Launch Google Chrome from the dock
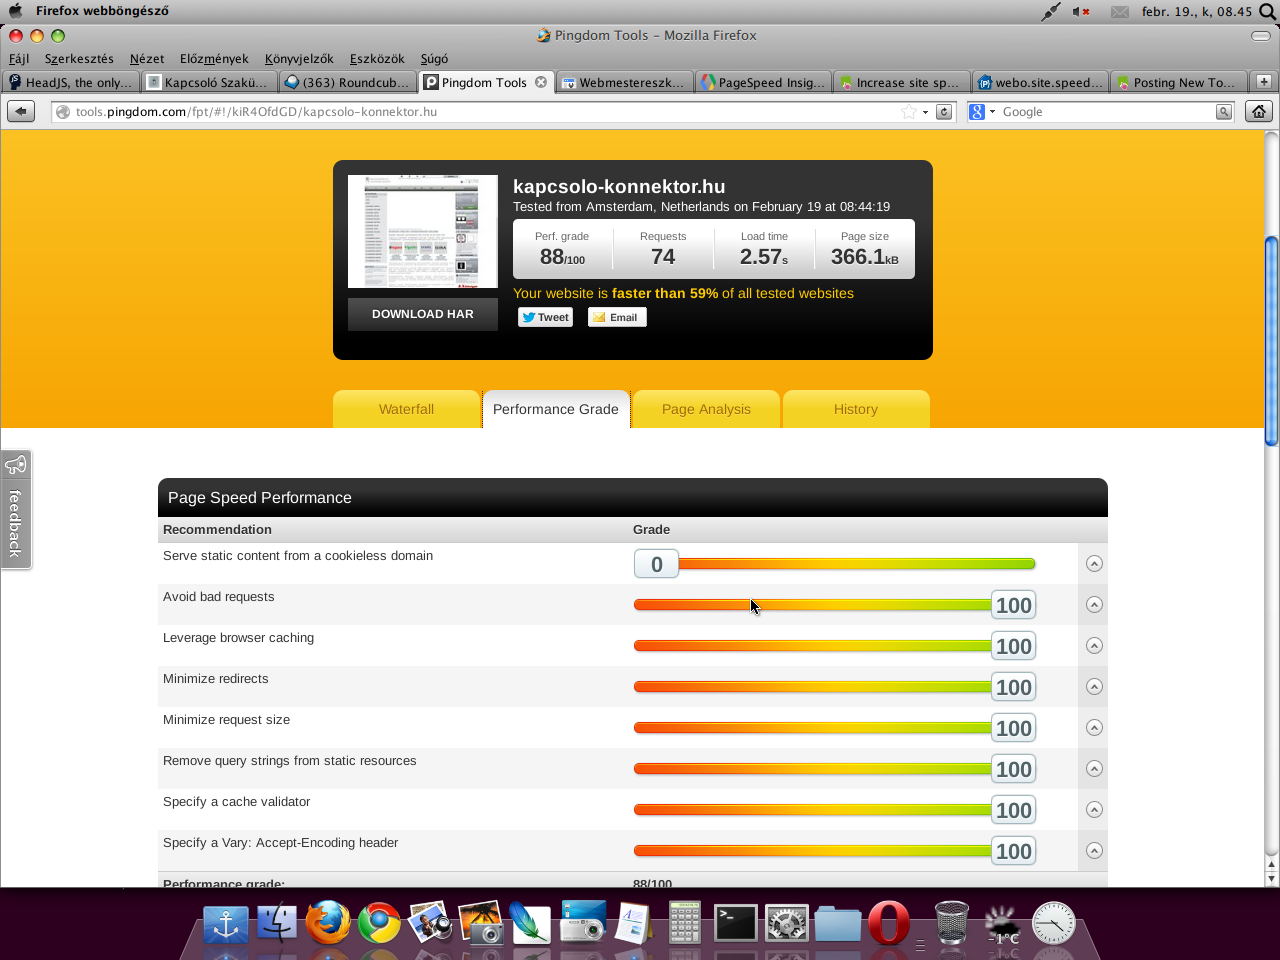Screen dimensions: 1280x960 click(379, 923)
